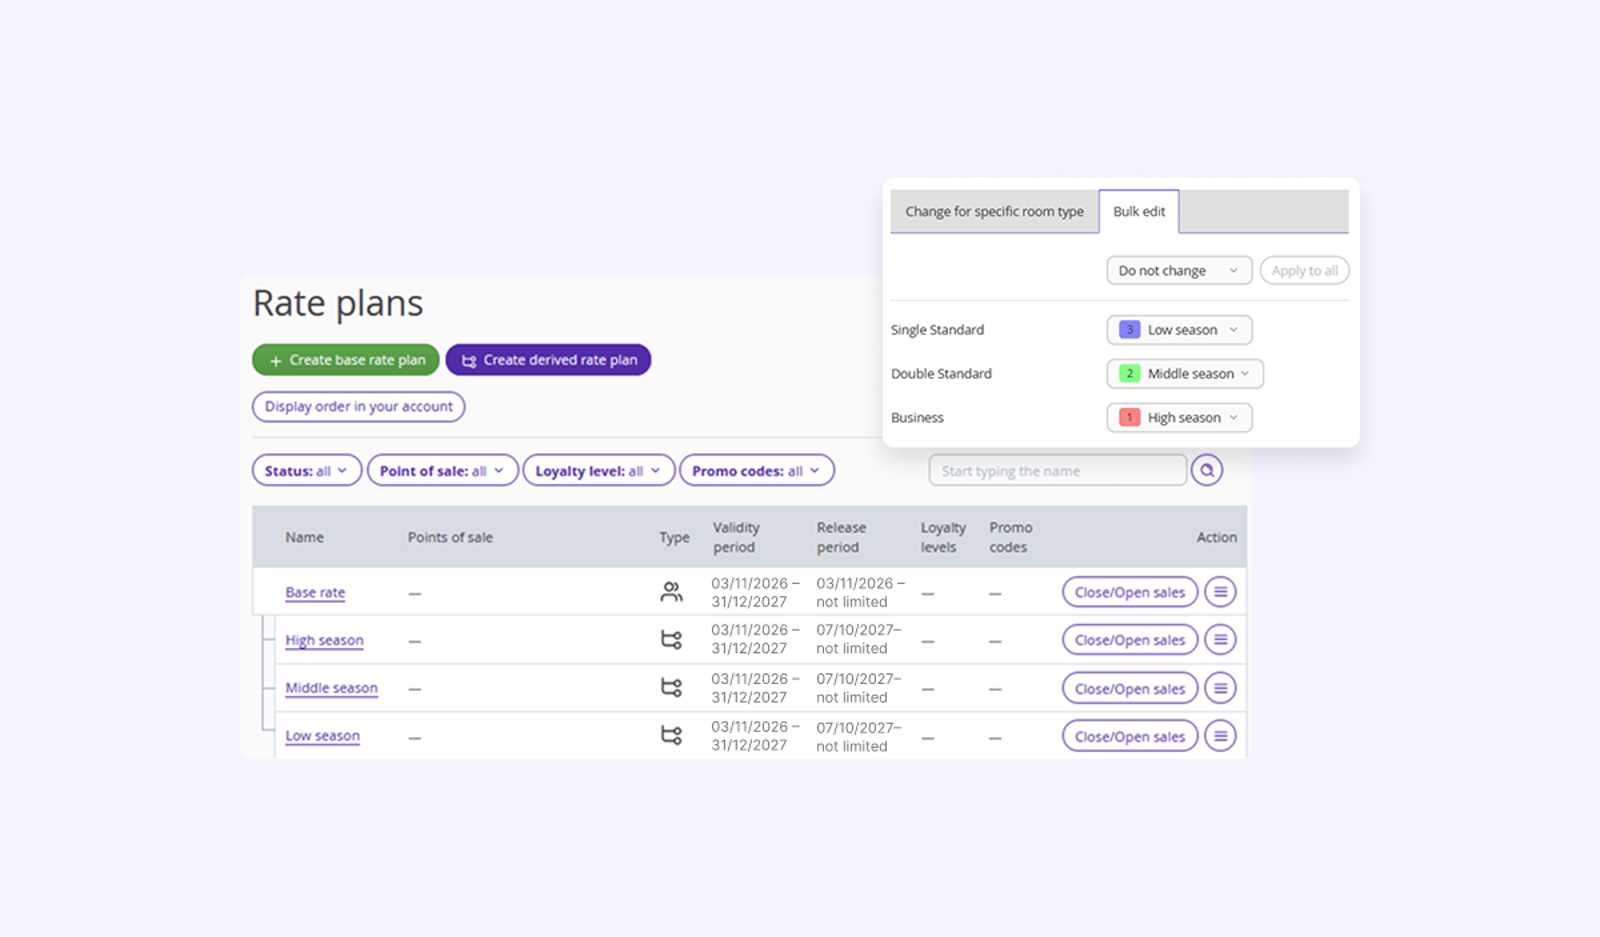Expand the Status filter dropdown
This screenshot has height=937, width=1600.
pyautogui.click(x=307, y=471)
